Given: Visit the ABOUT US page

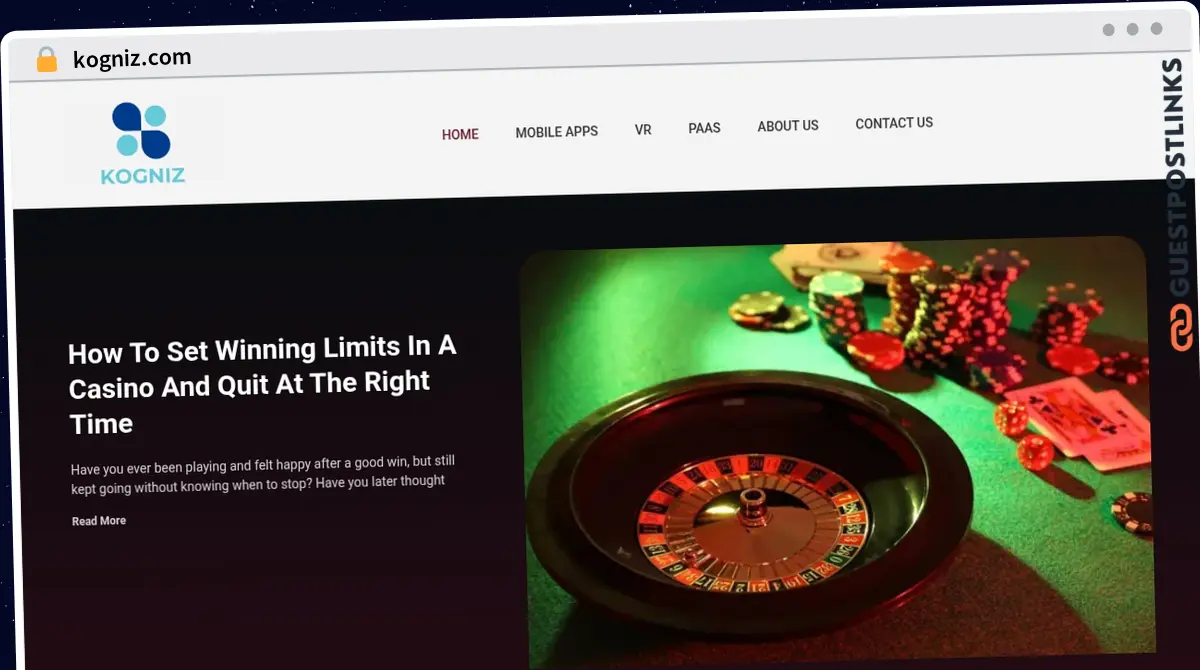Looking at the screenshot, I should pyautogui.click(x=788, y=126).
